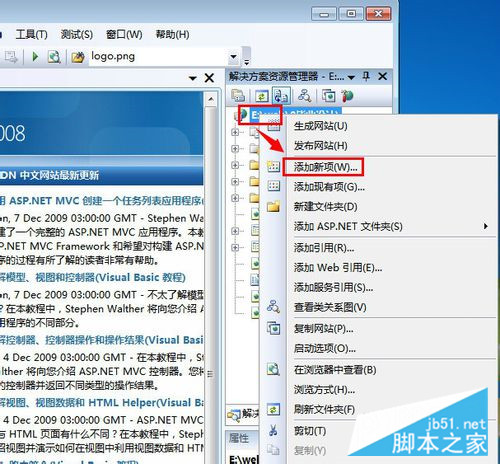Switch to the 解决方案 tab below the tree
This screenshot has width=500, height=464.
coord(243,414)
